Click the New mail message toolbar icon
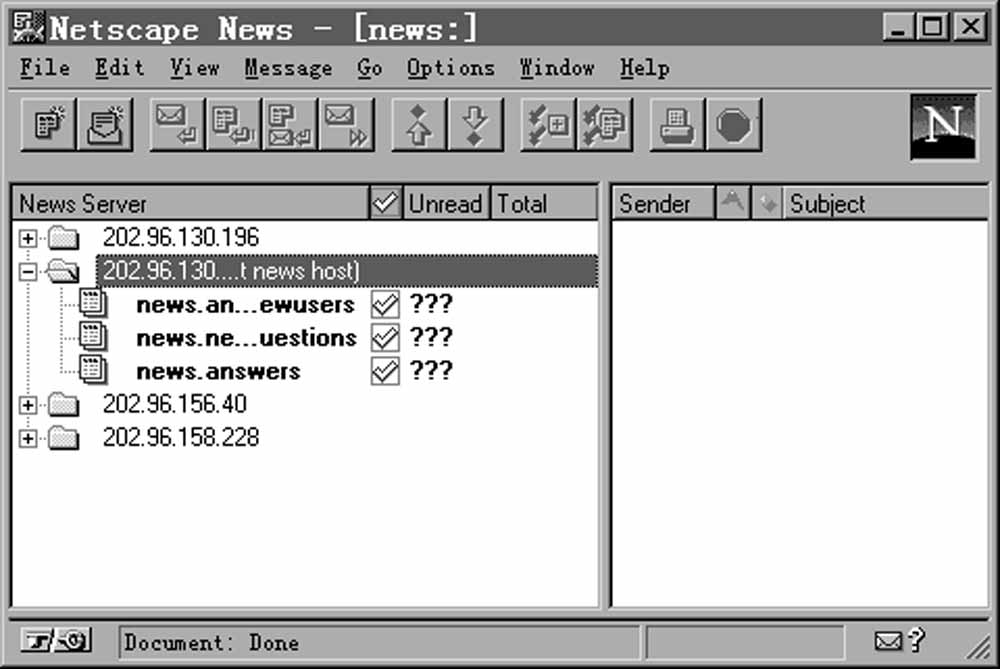1000x669 pixels. (x=105, y=124)
